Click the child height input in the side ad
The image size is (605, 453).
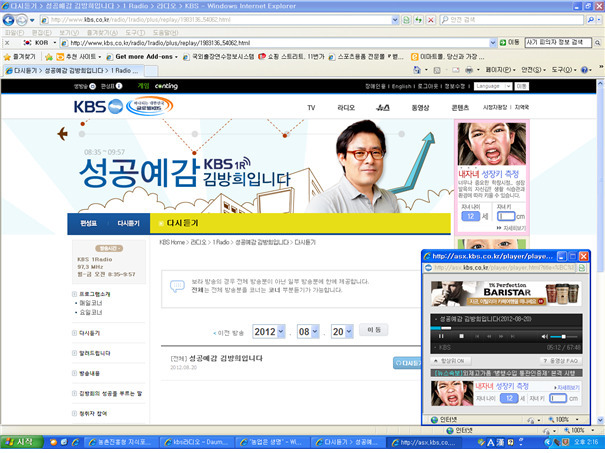[506, 216]
